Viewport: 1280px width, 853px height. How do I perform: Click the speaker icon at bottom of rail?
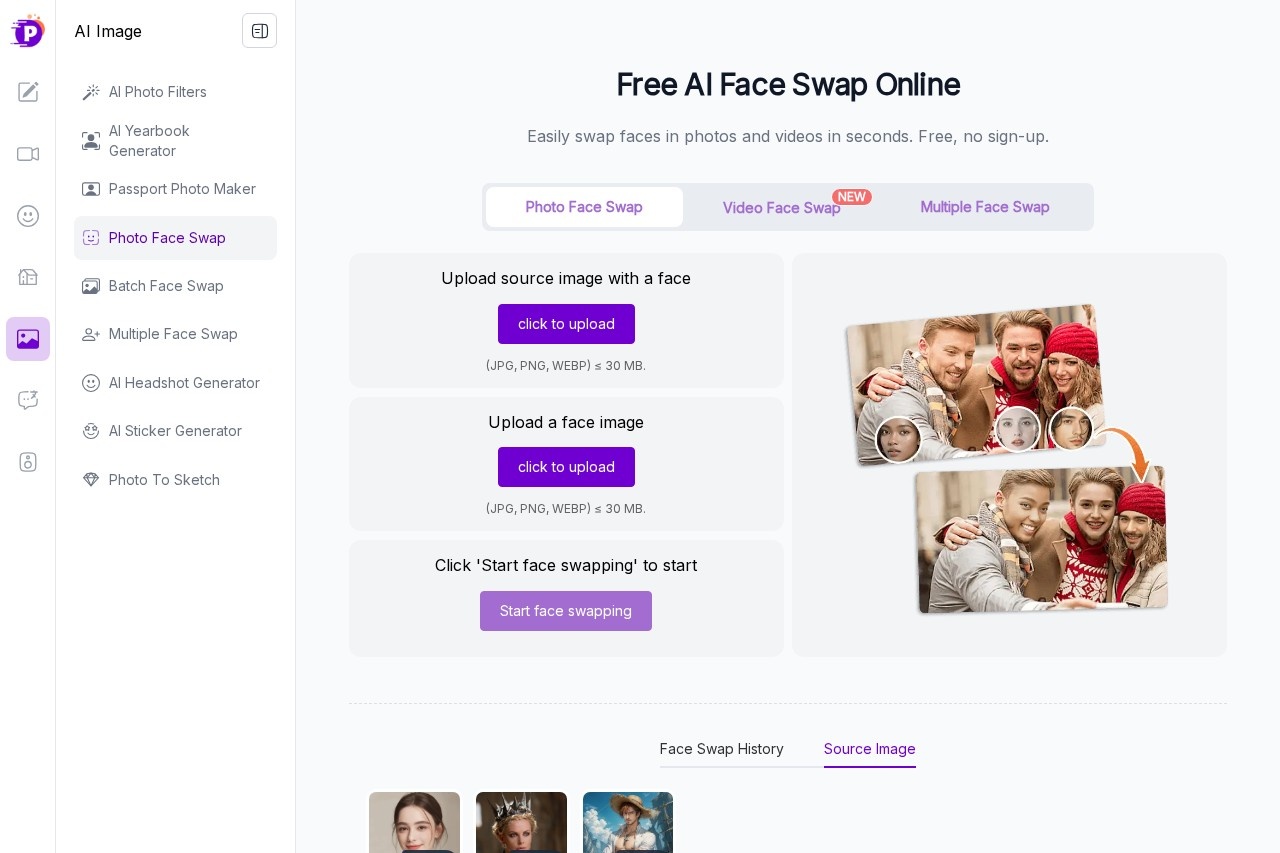(28, 462)
